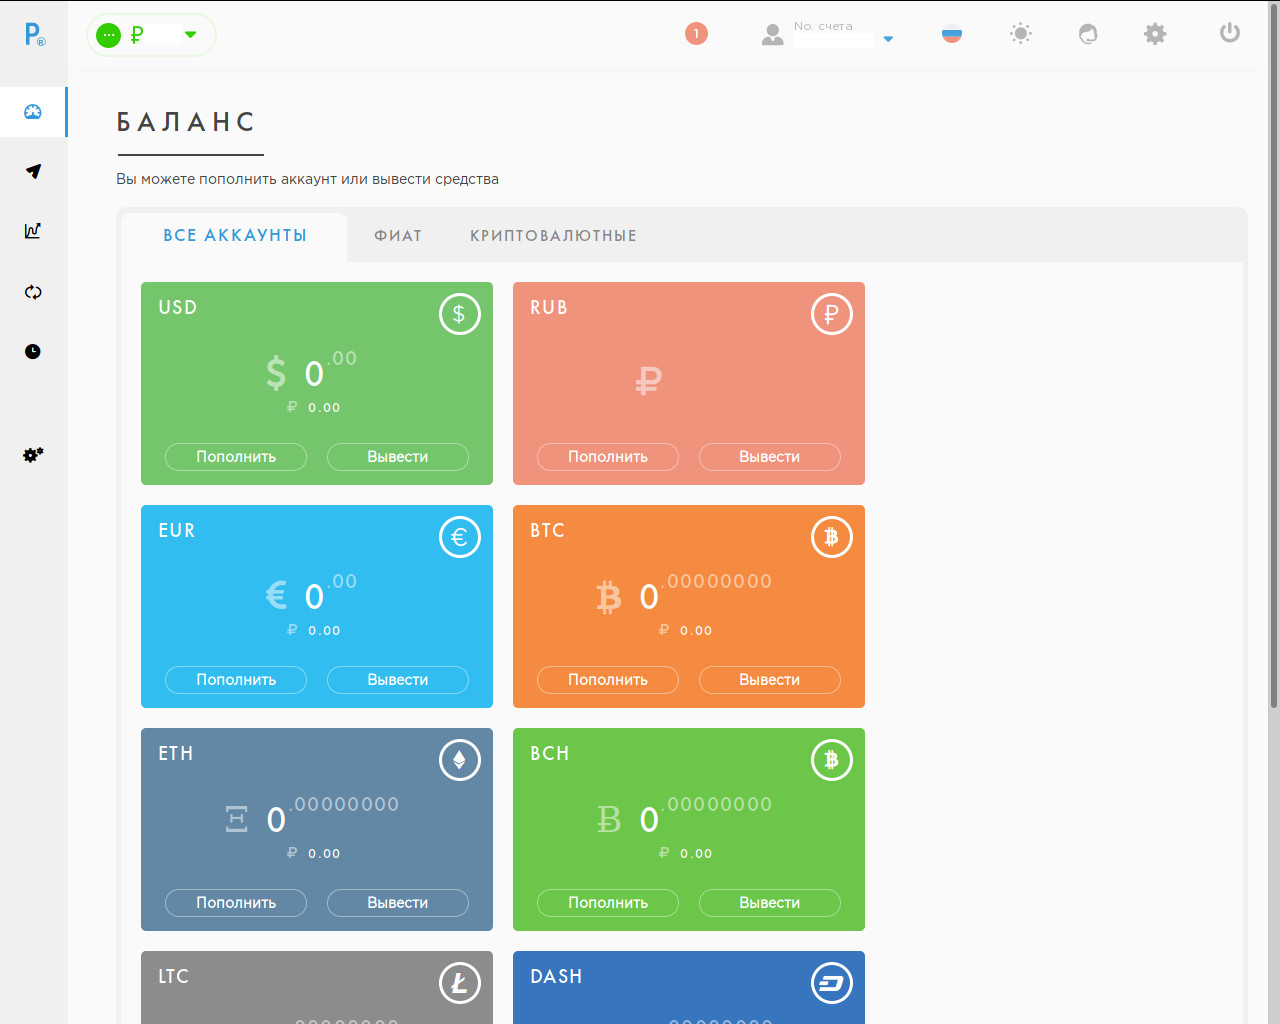The image size is (1280, 1024).
Task: Click the bitcoin circle icon on the BTC card
Action: point(831,537)
